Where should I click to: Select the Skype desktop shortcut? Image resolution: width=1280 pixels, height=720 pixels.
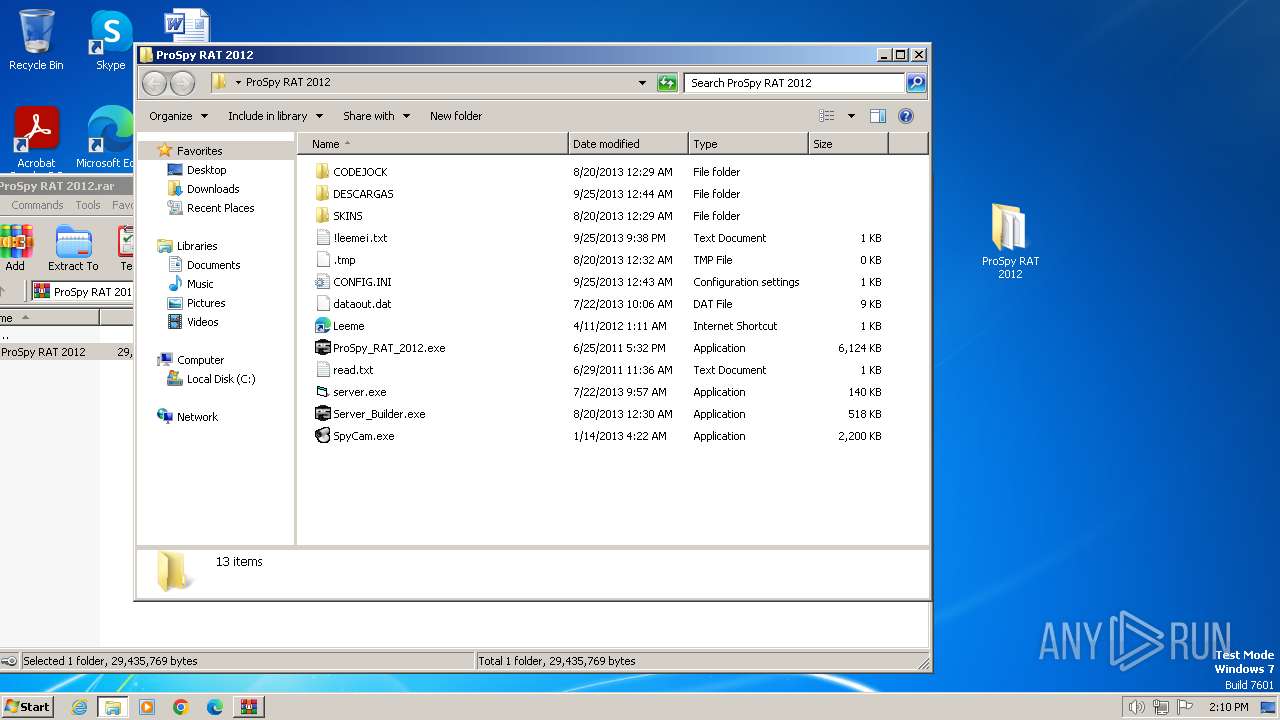(x=110, y=40)
